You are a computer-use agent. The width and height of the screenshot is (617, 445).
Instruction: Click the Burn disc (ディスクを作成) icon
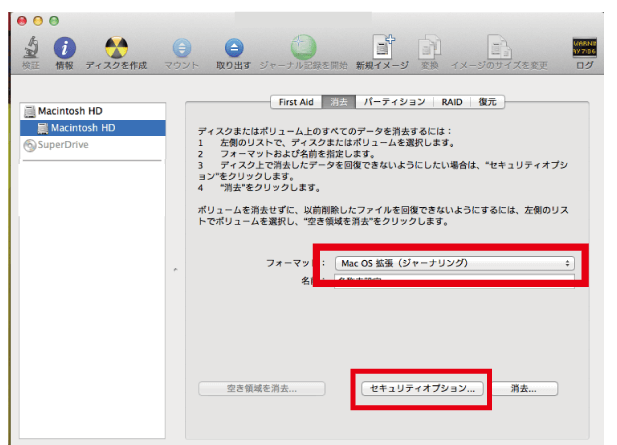tap(116, 48)
